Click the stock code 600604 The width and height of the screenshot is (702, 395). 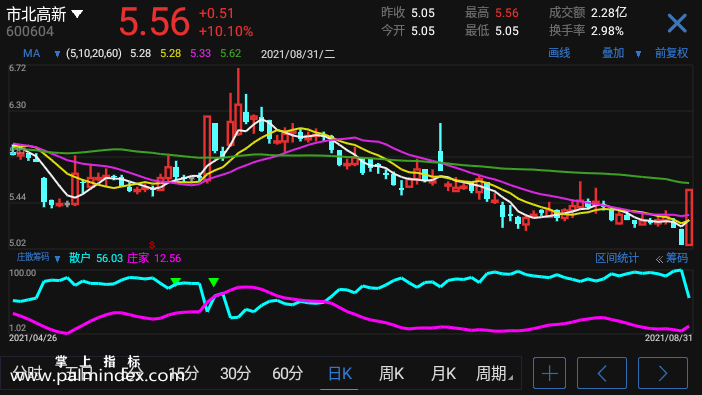(x=30, y=31)
